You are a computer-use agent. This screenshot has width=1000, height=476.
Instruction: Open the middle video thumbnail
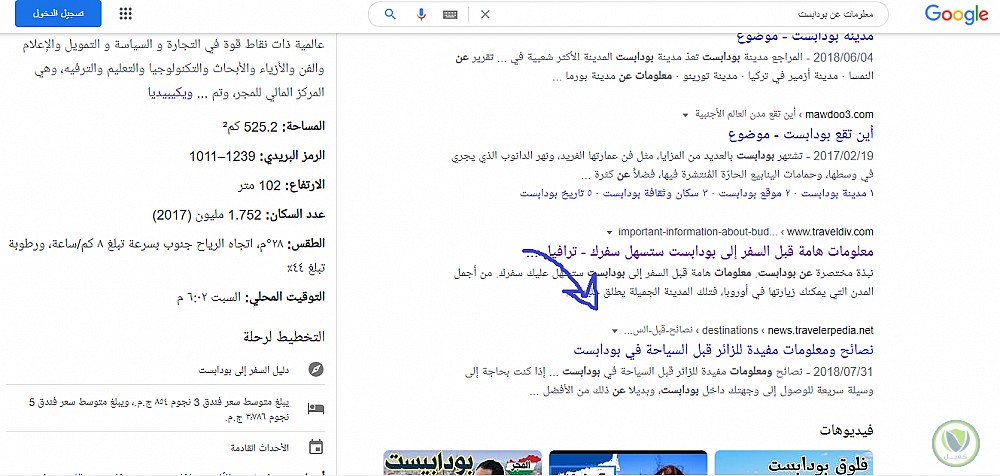click(628, 463)
